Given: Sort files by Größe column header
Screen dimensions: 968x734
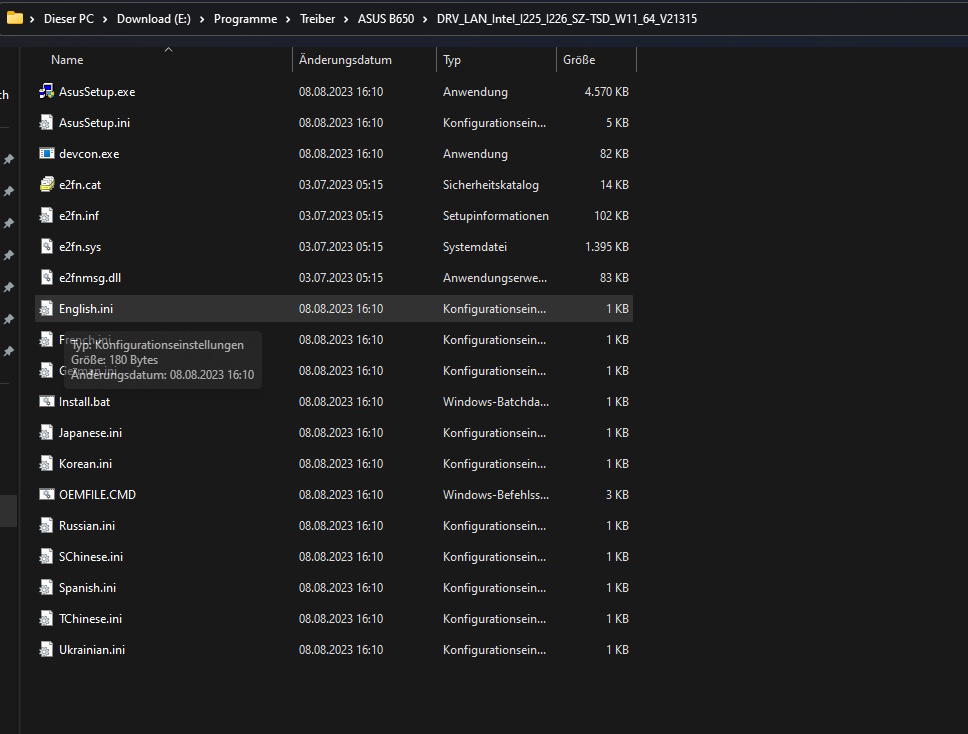Looking at the screenshot, I should point(579,60).
